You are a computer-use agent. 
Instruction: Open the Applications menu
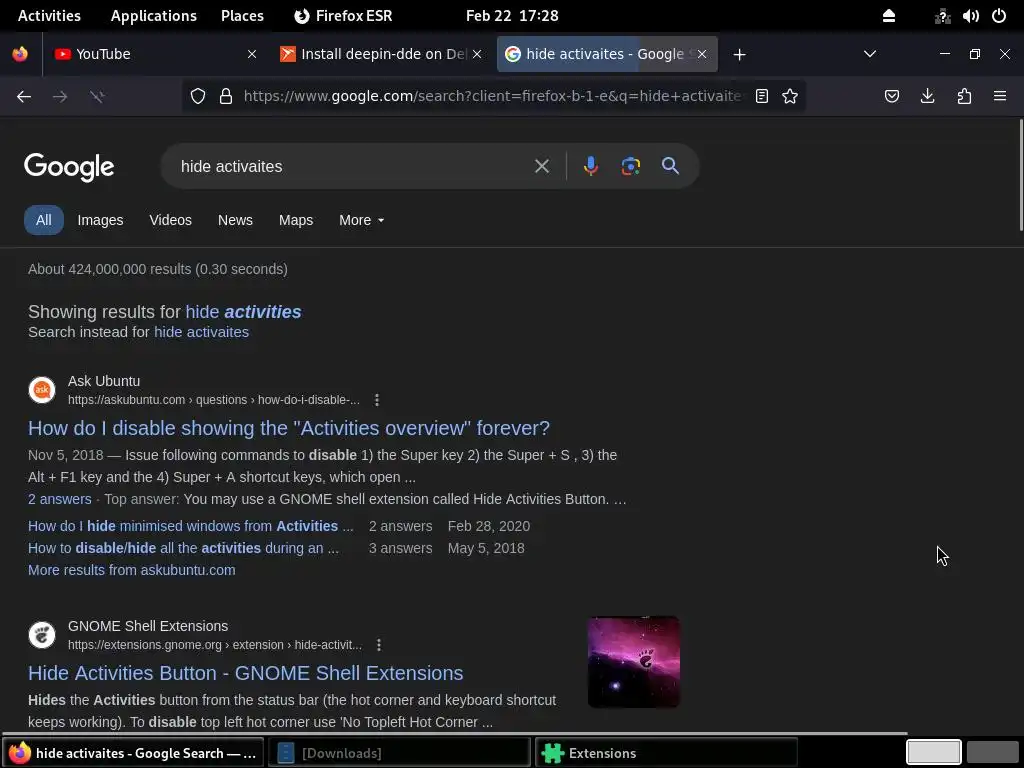[153, 16]
